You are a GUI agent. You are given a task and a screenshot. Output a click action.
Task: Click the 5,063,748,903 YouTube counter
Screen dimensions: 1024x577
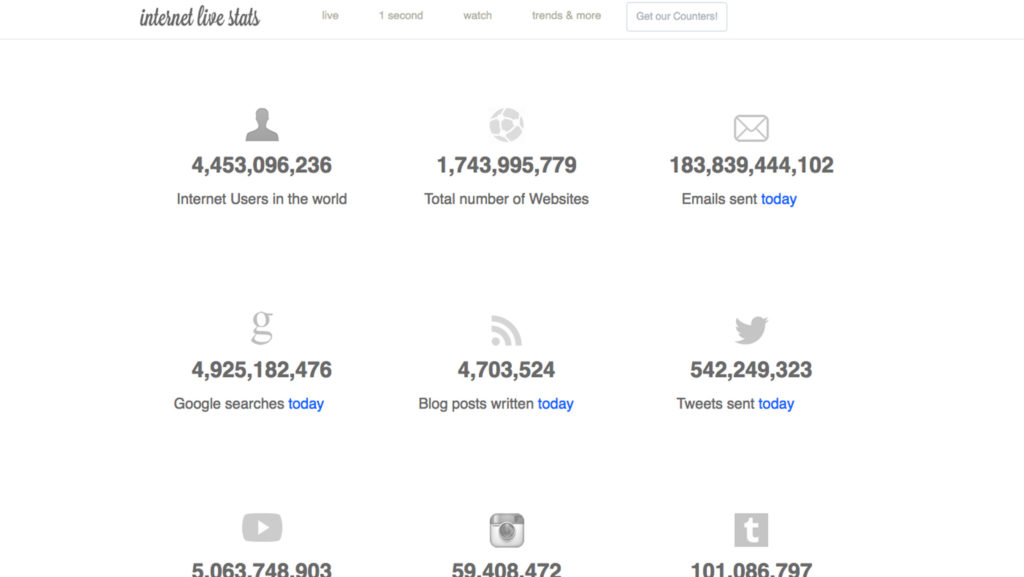pyautogui.click(x=262, y=569)
